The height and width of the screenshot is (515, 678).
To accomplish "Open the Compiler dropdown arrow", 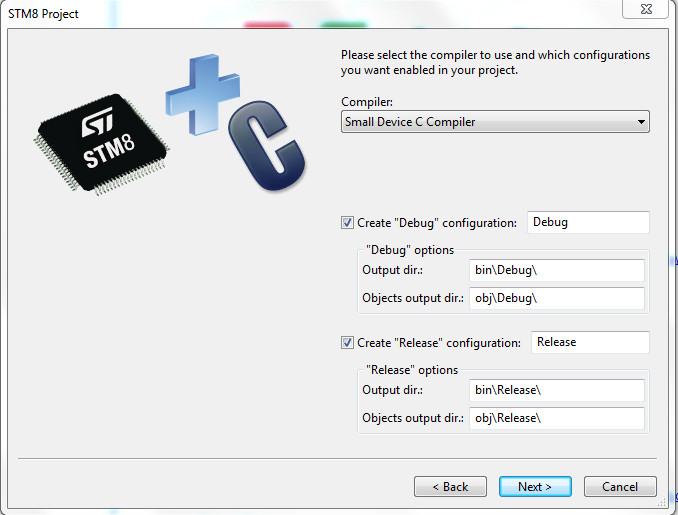I will (641, 122).
